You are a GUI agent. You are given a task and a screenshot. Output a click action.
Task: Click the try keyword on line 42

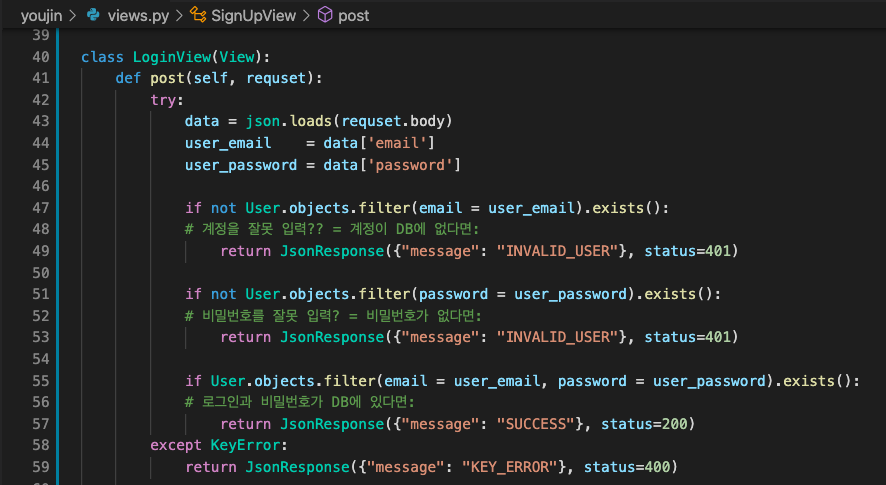click(164, 100)
